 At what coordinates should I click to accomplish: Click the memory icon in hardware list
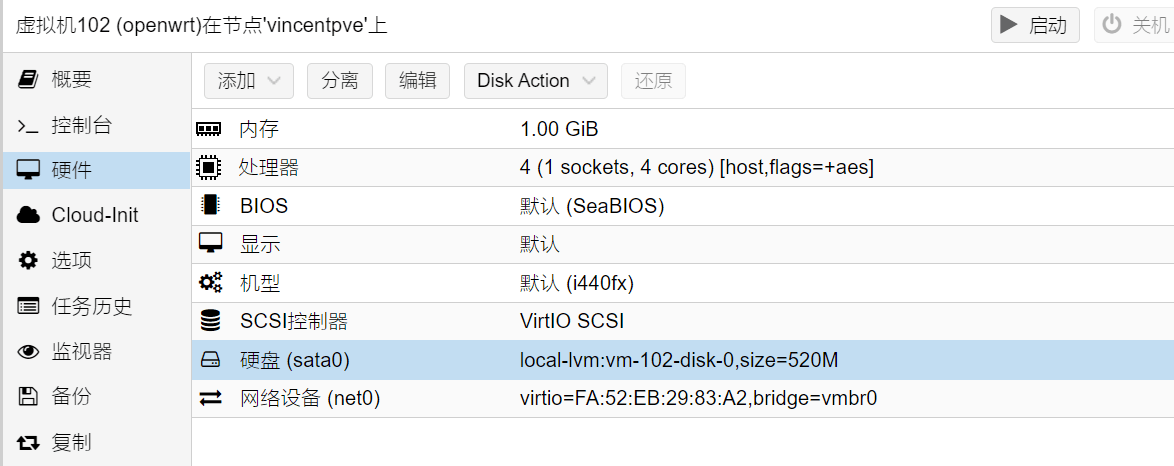(209, 129)
